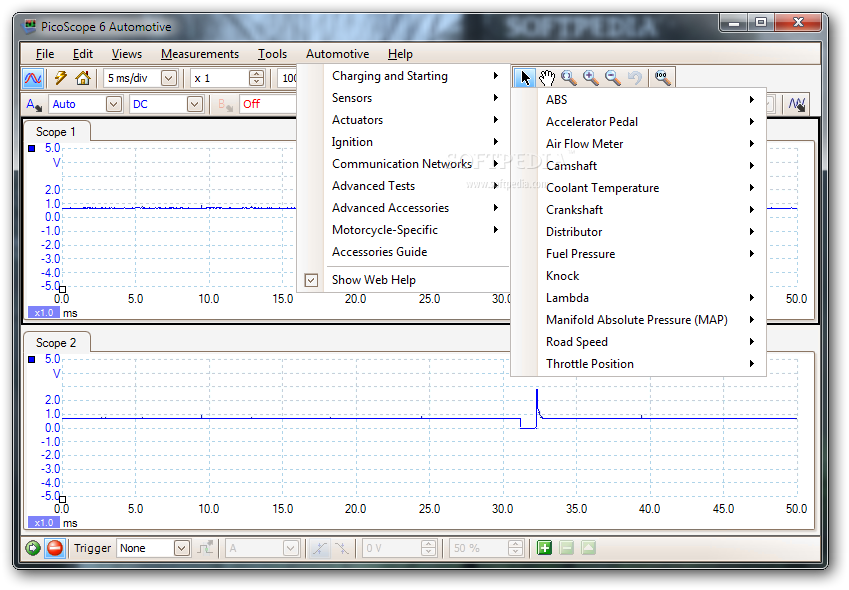Open the DC coupling dropdown
The image size is (849, 590).
click(195, 104)
